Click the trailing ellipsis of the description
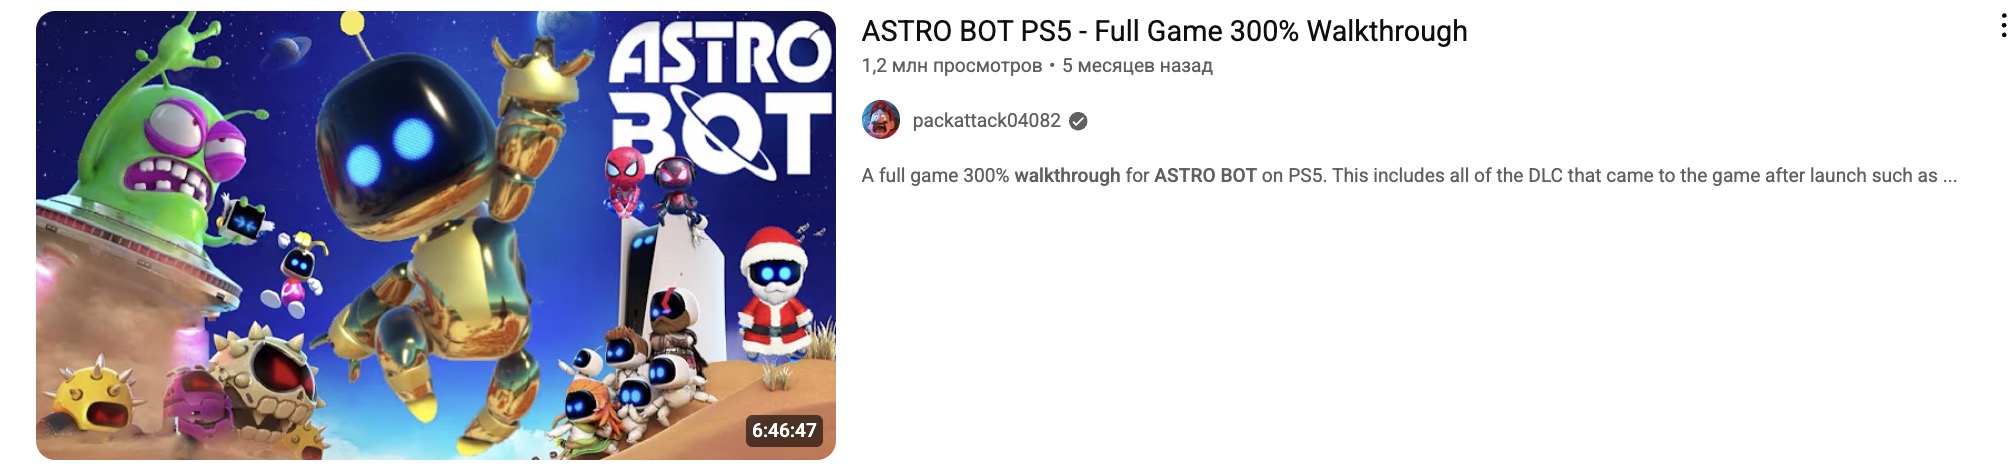Viewport: 2010px width, 476px height. pos(1949,176)
